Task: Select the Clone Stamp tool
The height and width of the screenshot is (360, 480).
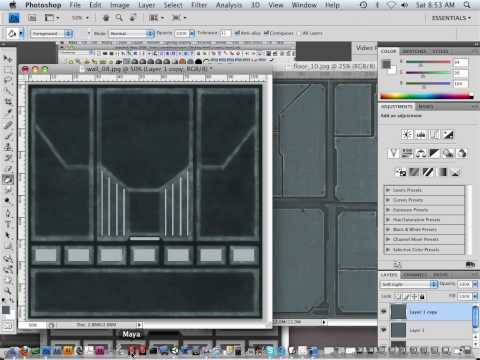Action: (7, 147)
